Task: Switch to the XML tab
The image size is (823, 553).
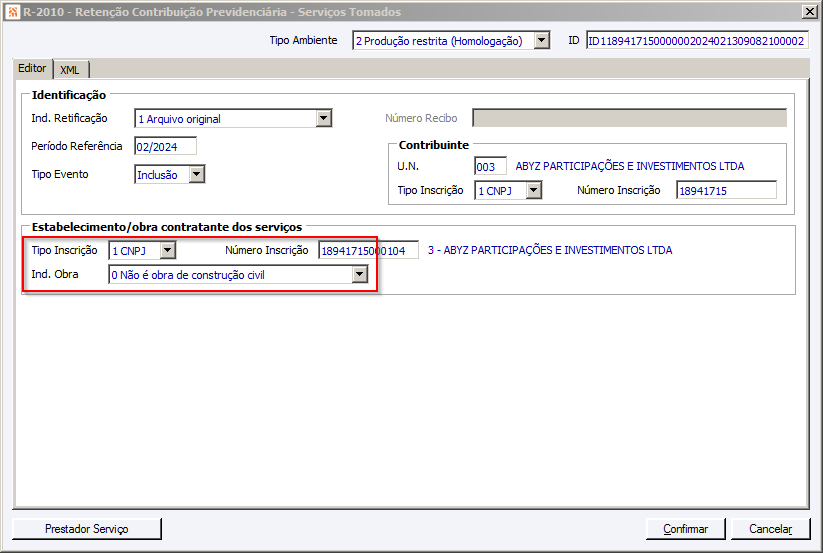Action: 70,69
